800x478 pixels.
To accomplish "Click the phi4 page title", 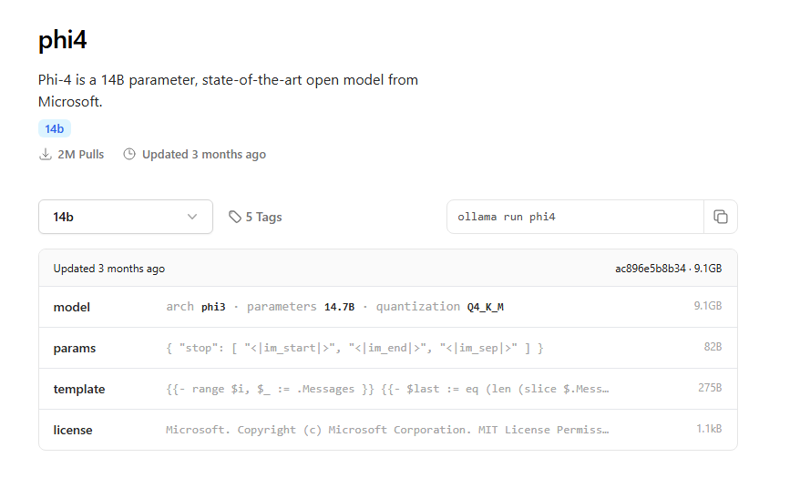I will [x=62, y=40].
